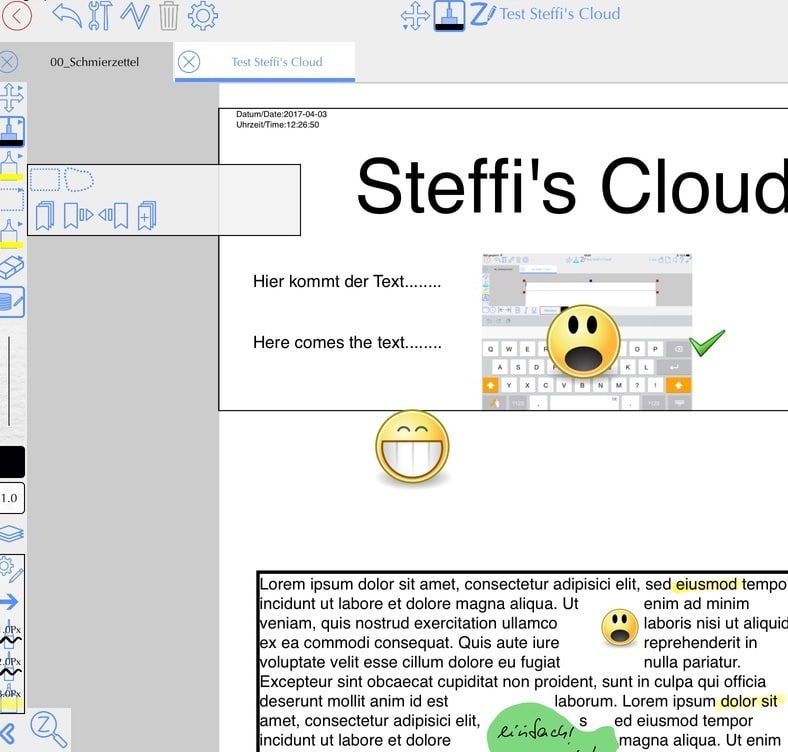Open the layers stack icon
The height and width of the screenshot is (752, 788).
pos(12,533)
